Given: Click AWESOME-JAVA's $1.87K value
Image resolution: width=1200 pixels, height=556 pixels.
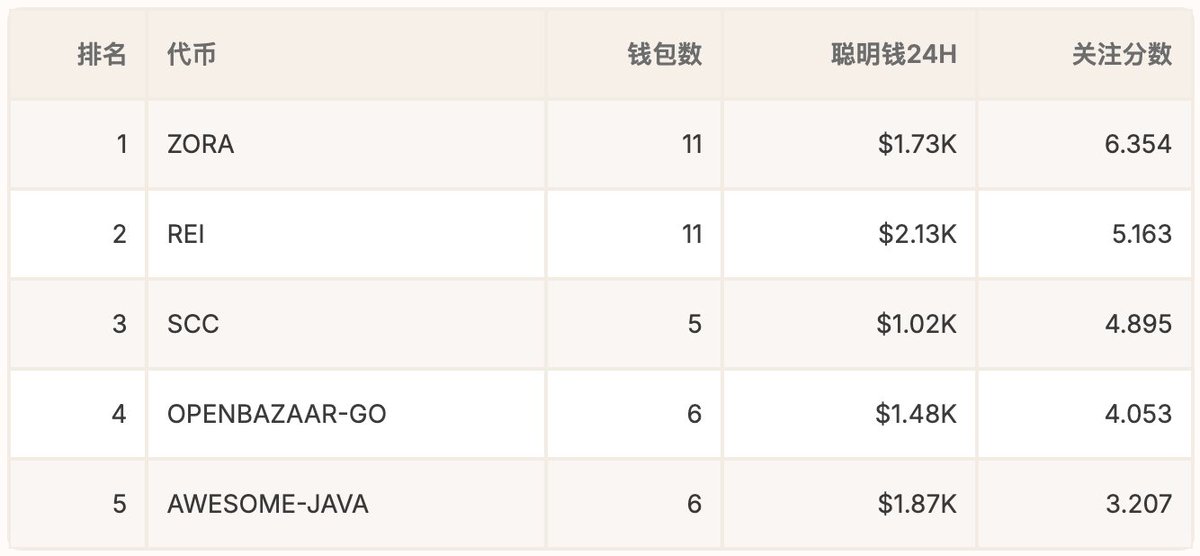Looking at the screenshot, I should (917, 504).
